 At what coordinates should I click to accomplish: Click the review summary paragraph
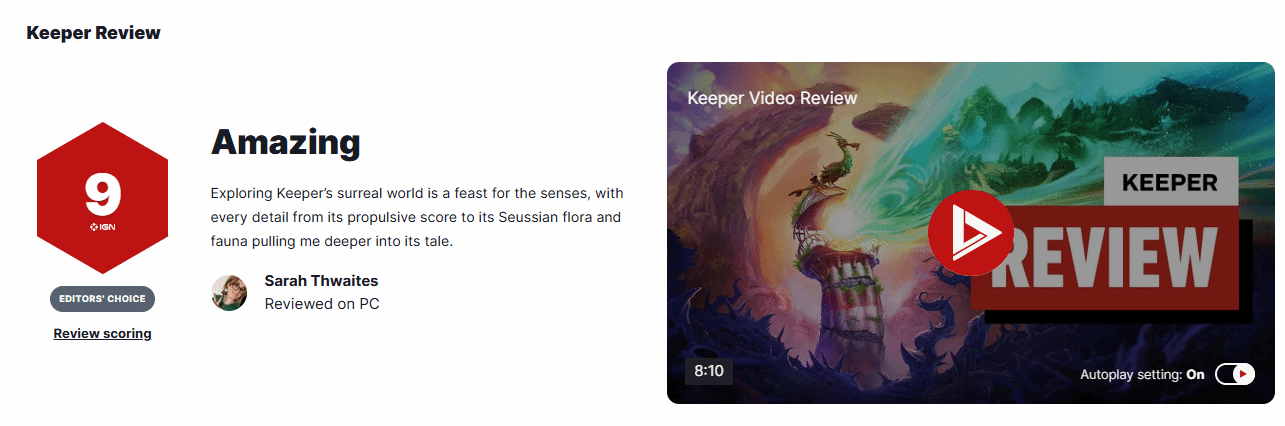(x=417, y=217)
